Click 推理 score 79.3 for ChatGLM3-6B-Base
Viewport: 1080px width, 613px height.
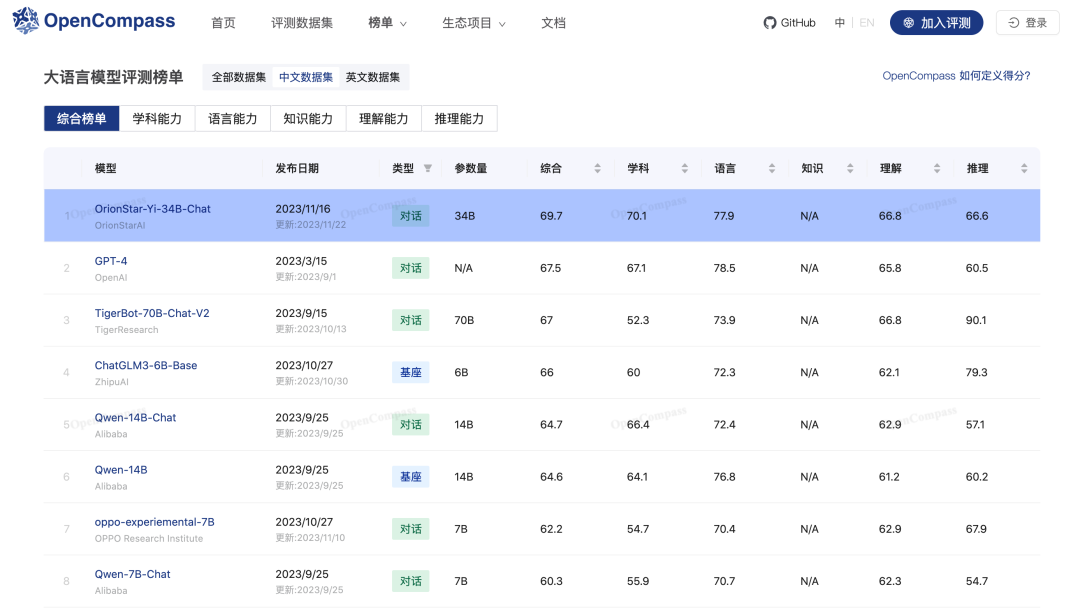(x=977, y=373)
